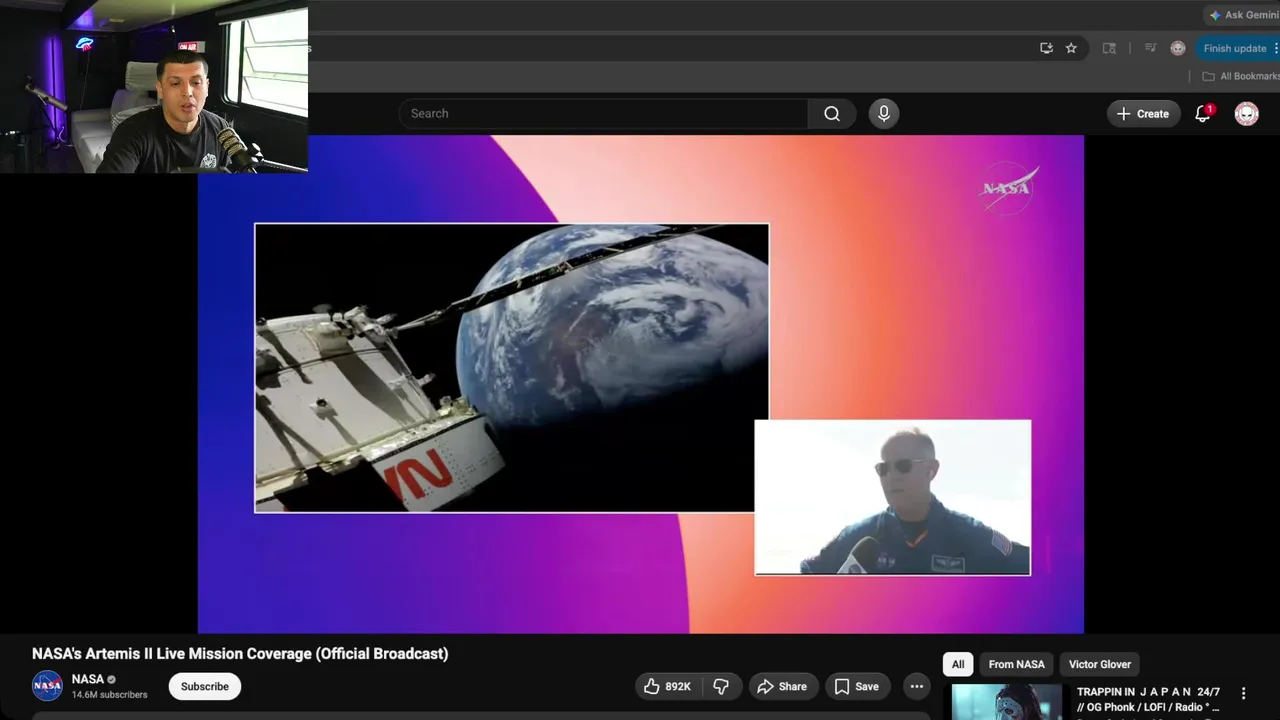Click the NASA channel avatar

point(47,686)
